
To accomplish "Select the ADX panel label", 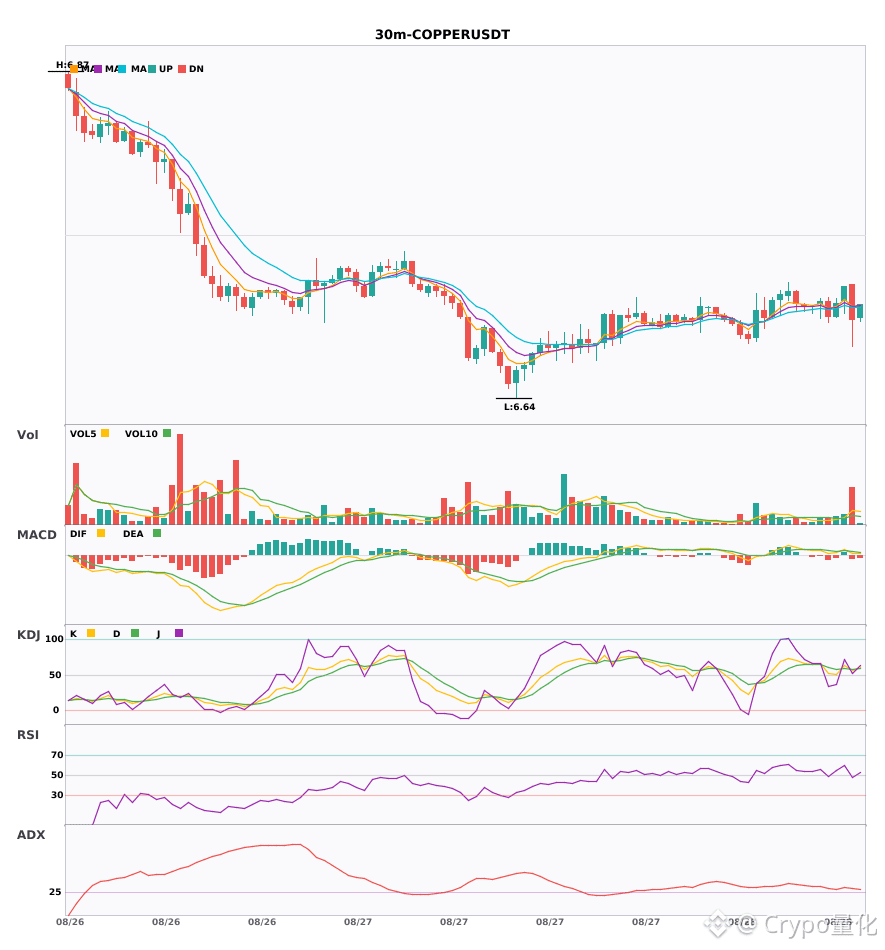I will coord(31,835).
